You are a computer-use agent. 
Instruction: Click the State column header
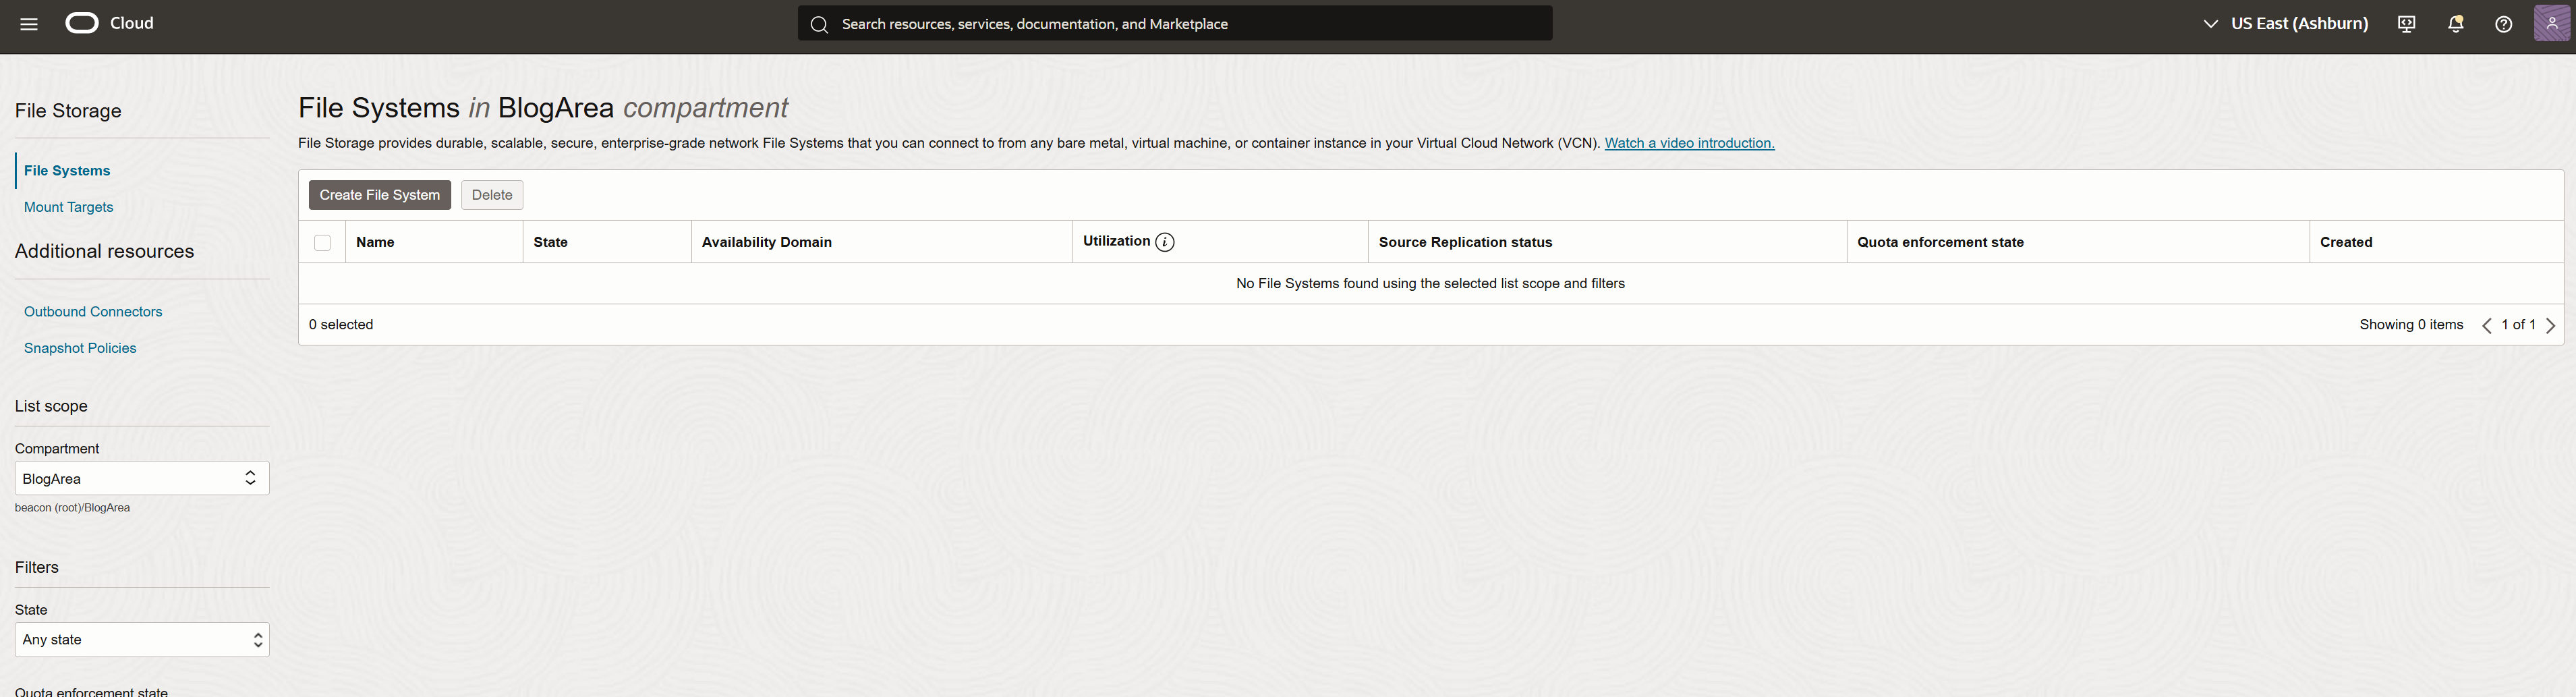(x=551, y=242)
